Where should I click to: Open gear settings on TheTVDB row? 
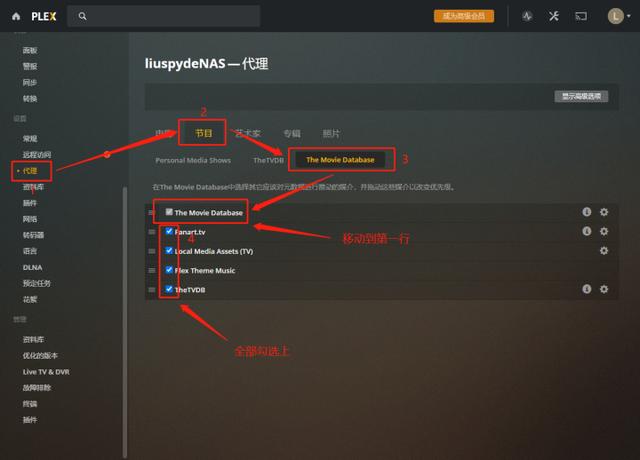[x=604, y=289]
